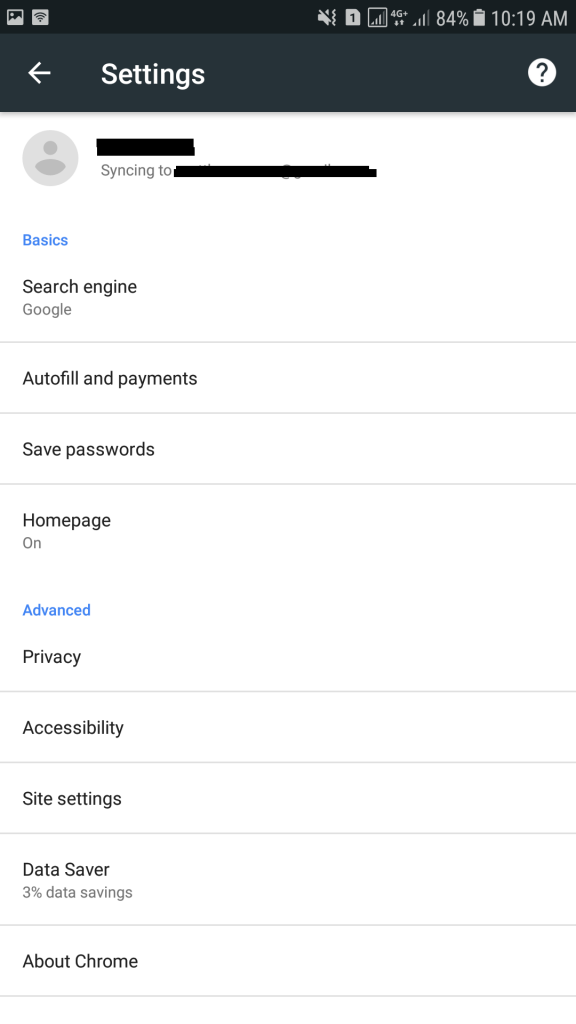Tap the muted vibrate icon in status bar

click(327, 18)
